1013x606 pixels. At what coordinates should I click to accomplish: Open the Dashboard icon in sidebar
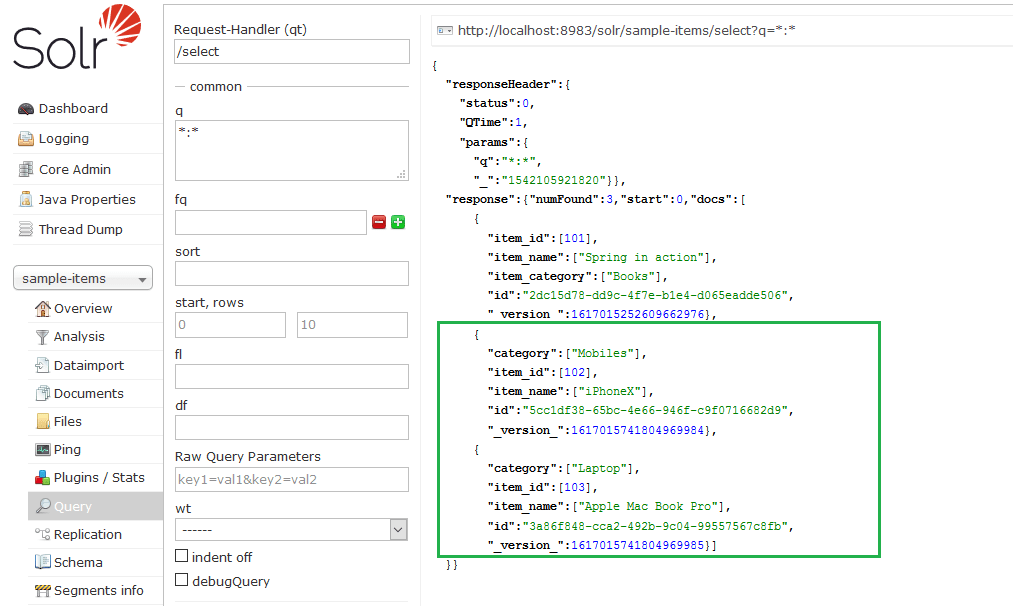(26, 109)
